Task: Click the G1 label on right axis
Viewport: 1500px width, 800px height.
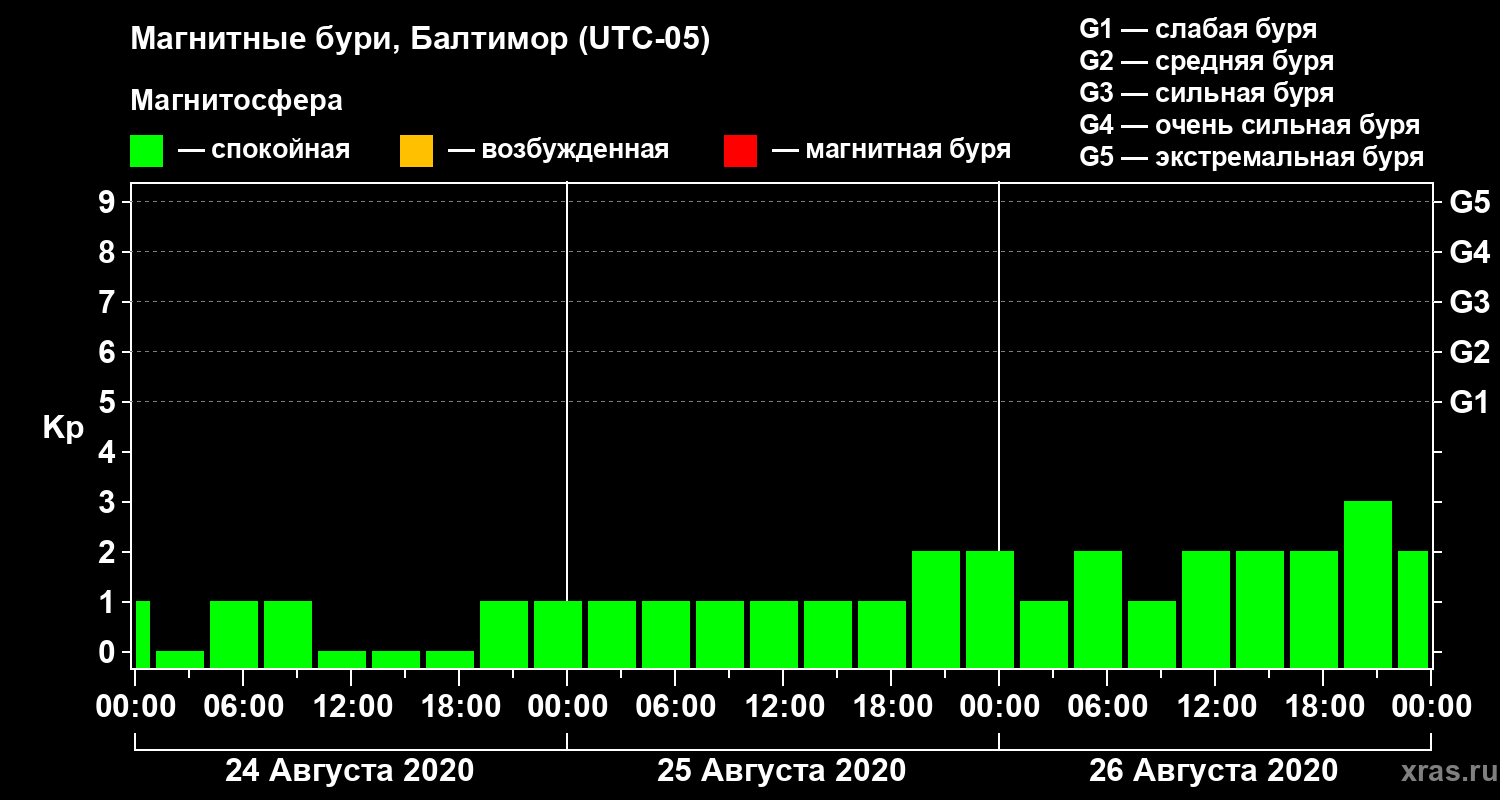Action: [1469, 403]
